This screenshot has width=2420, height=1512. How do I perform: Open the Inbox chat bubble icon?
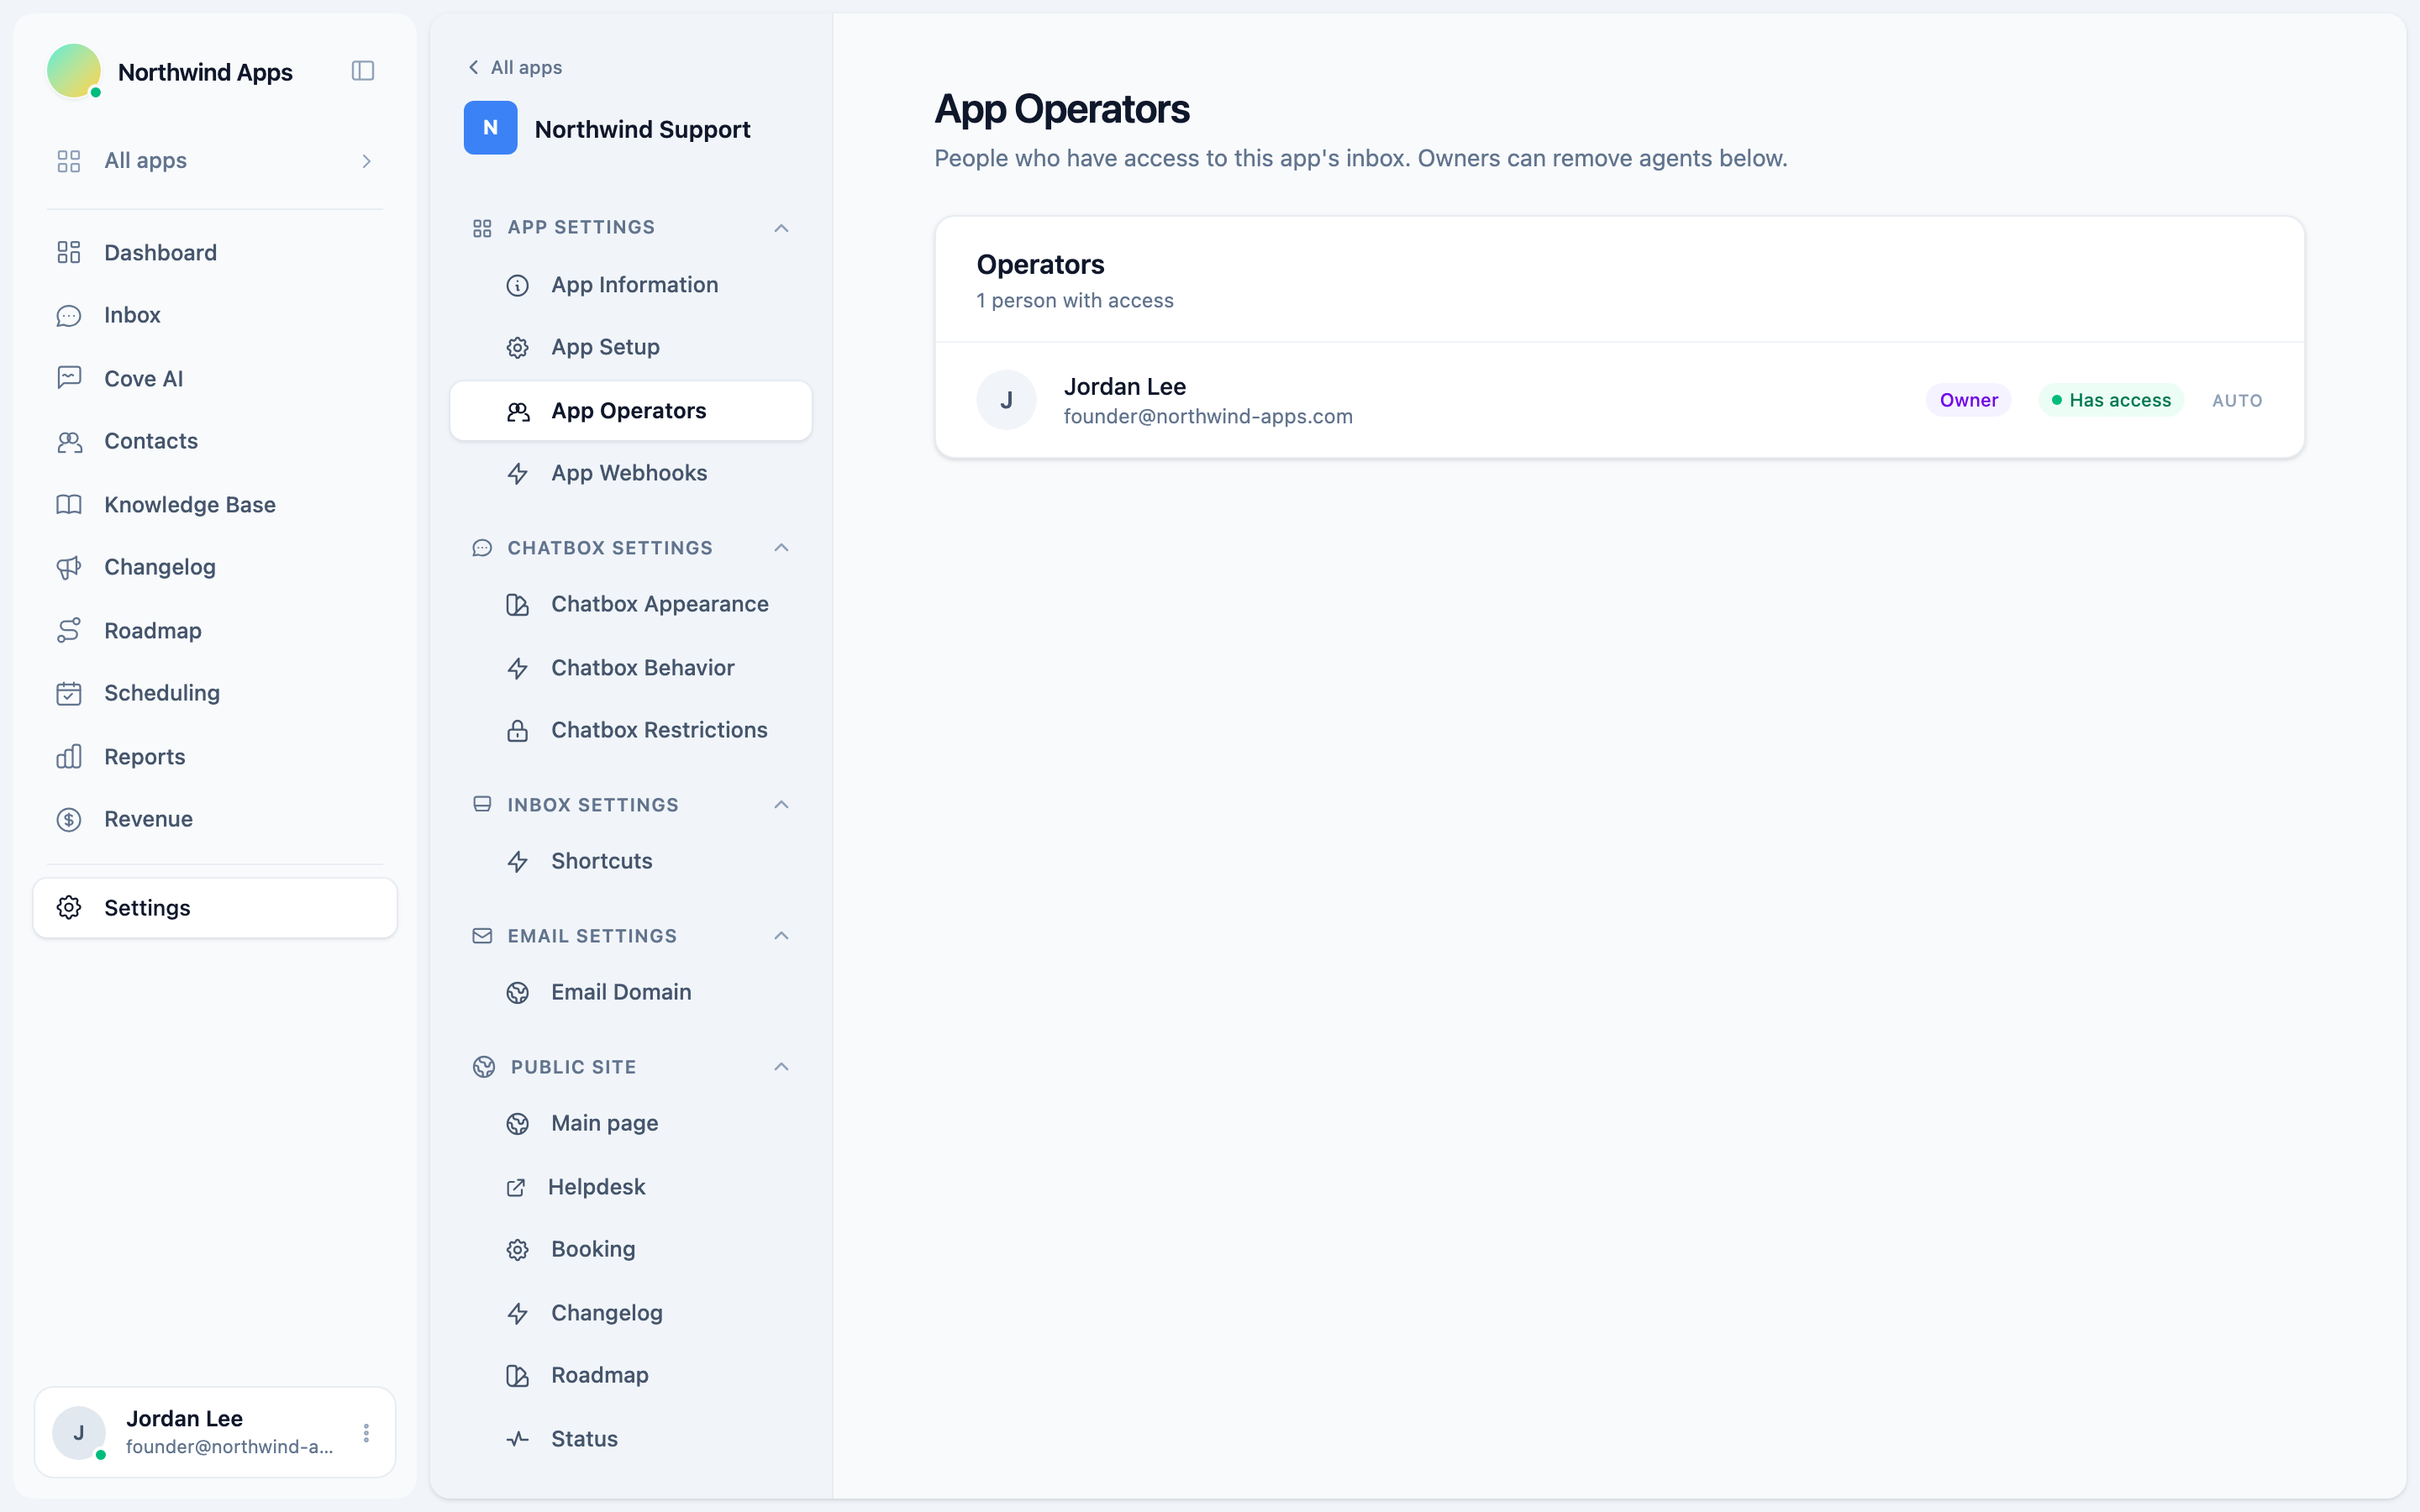coord(69,315)
